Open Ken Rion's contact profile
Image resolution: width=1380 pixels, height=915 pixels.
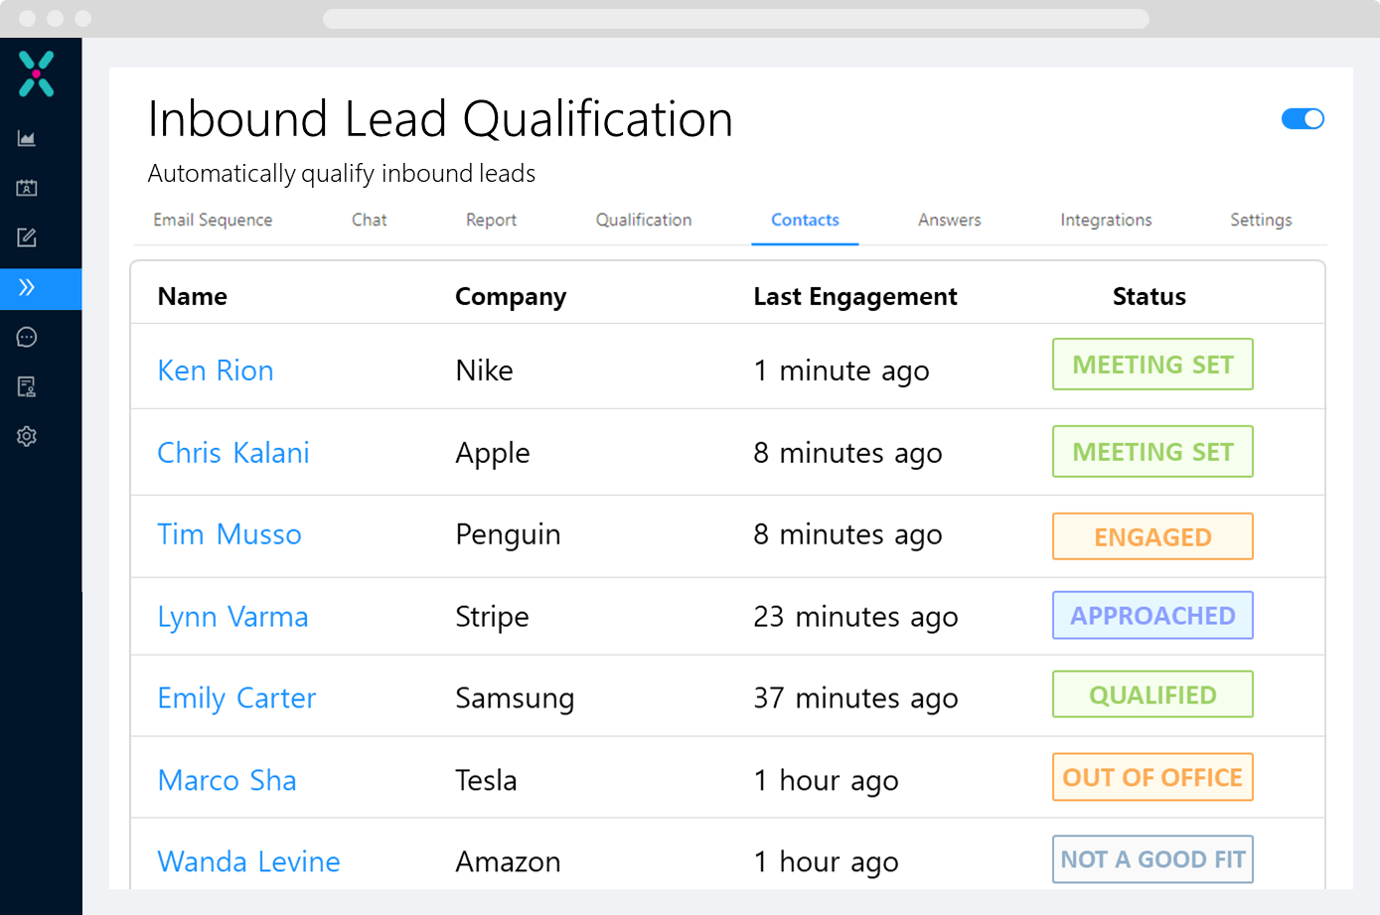(215, 370)
